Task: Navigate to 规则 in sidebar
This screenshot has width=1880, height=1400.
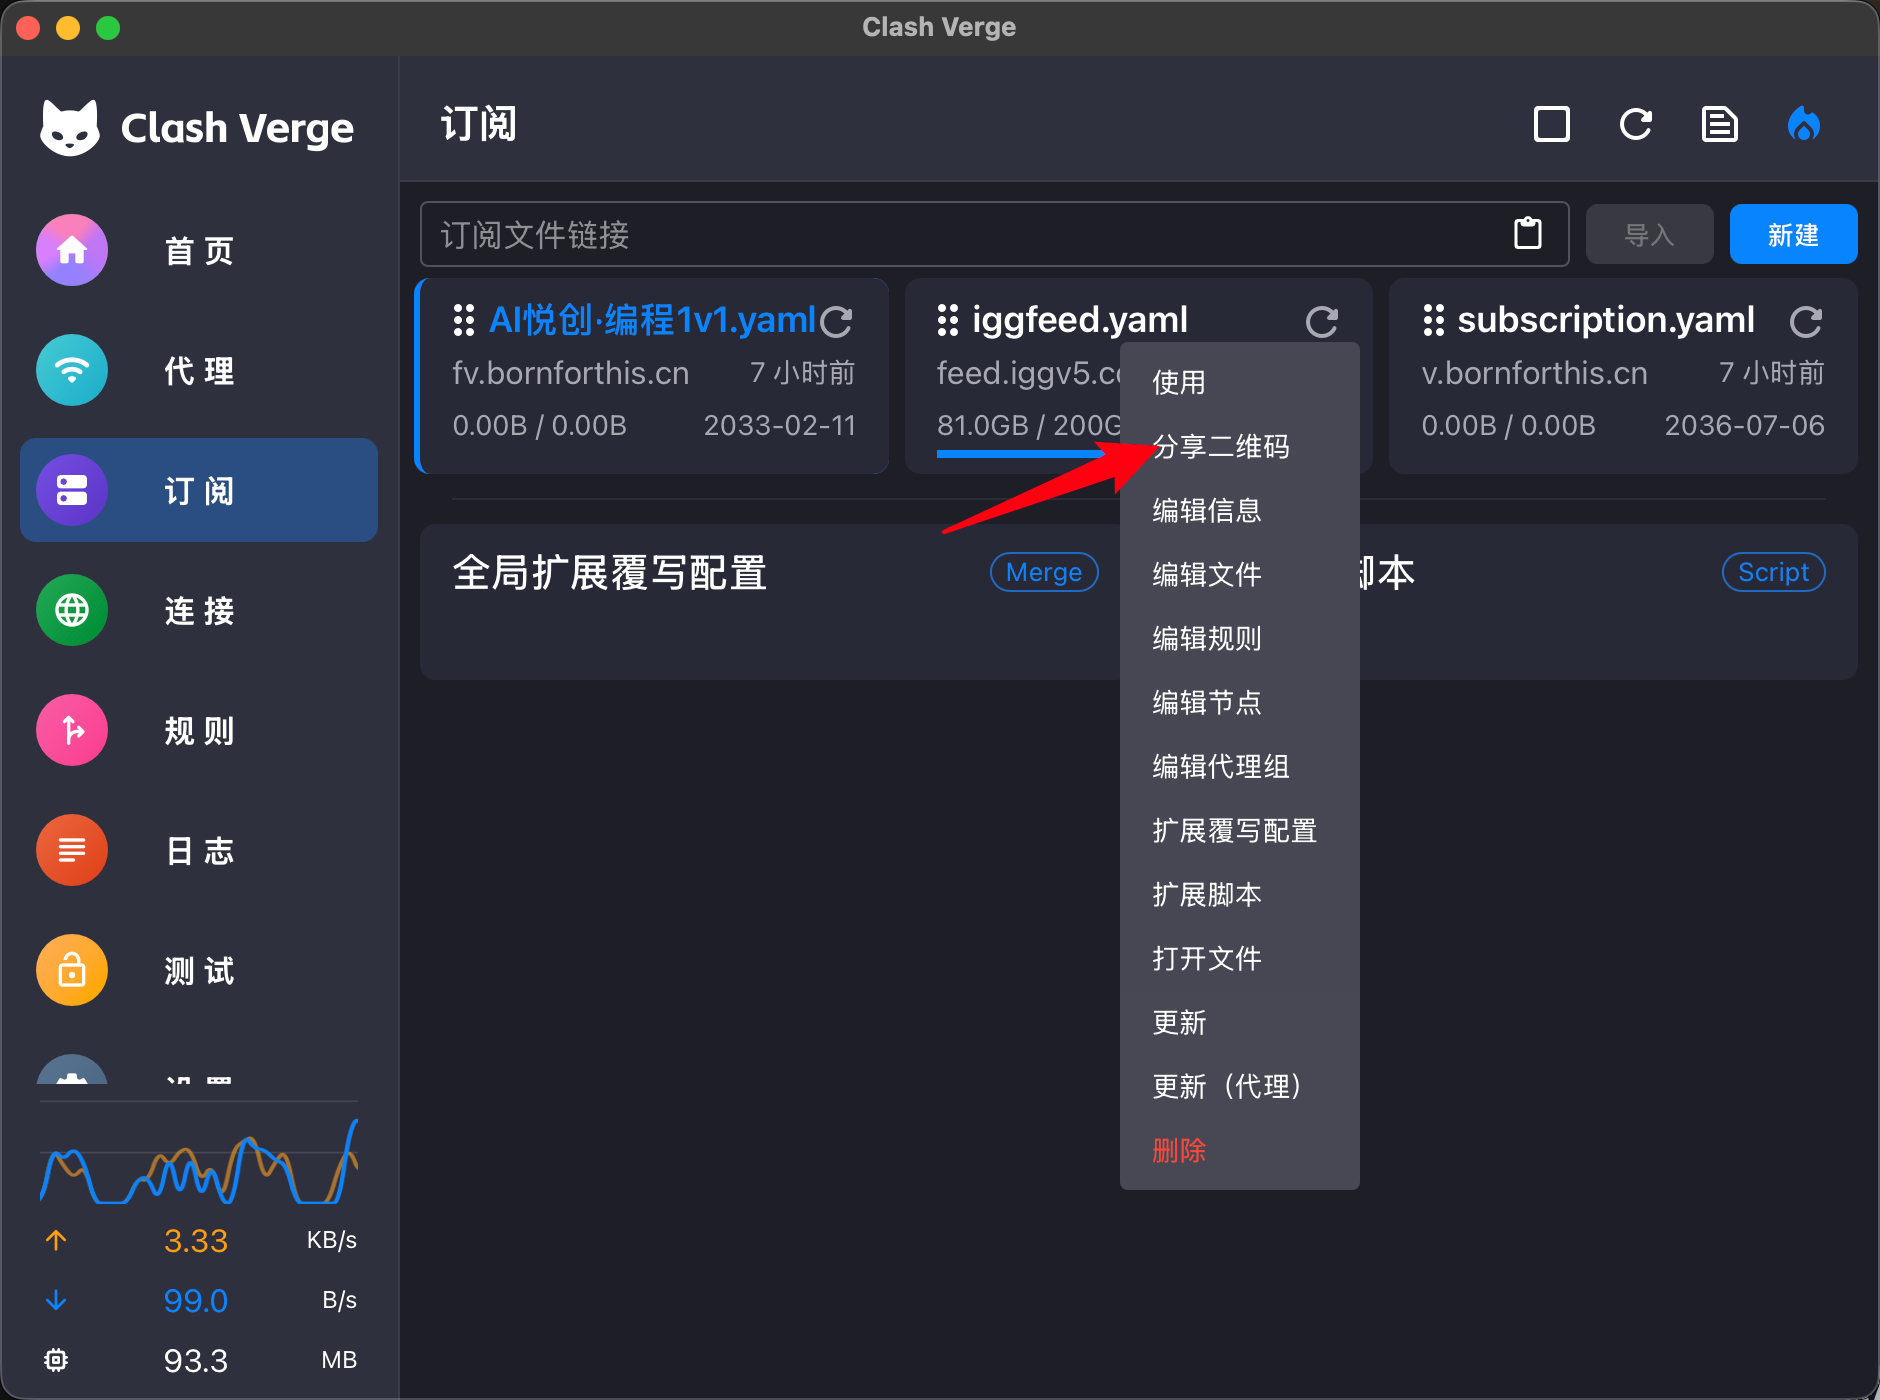Action: click(199, 730)
